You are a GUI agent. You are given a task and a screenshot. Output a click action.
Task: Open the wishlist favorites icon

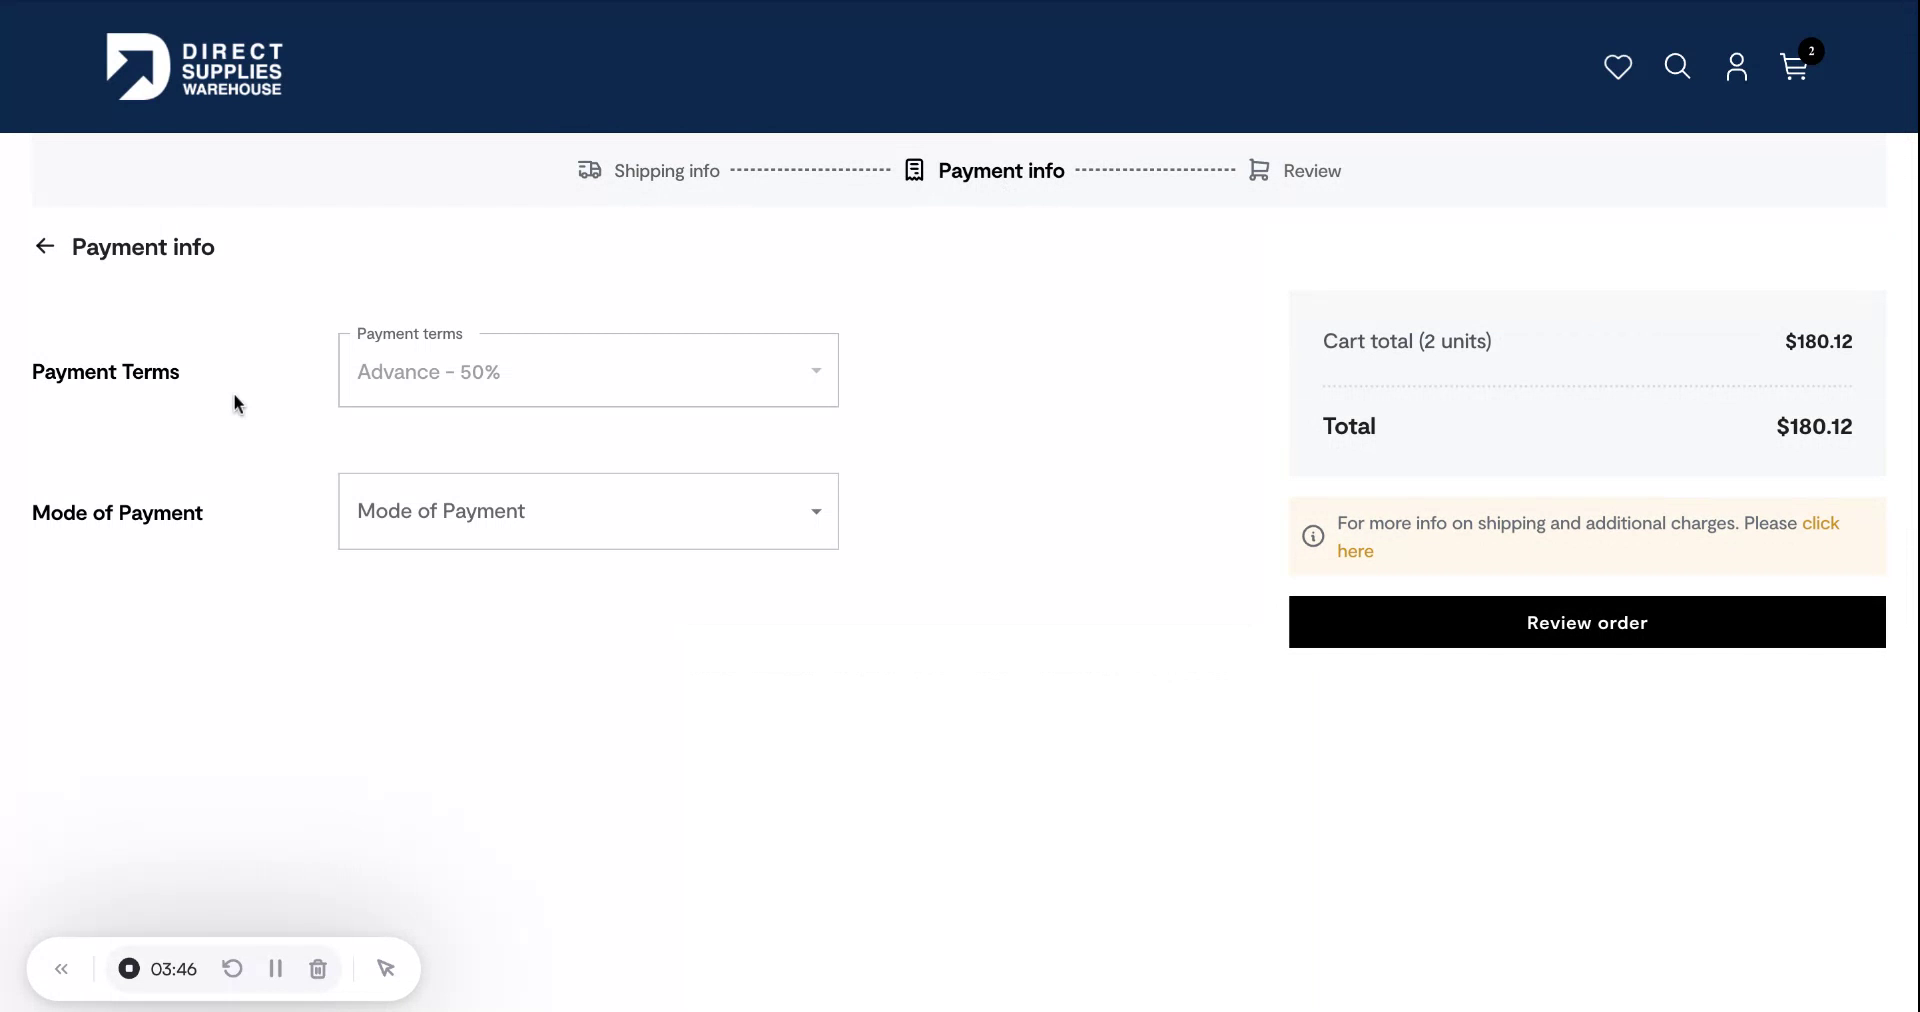point(1617,67)
